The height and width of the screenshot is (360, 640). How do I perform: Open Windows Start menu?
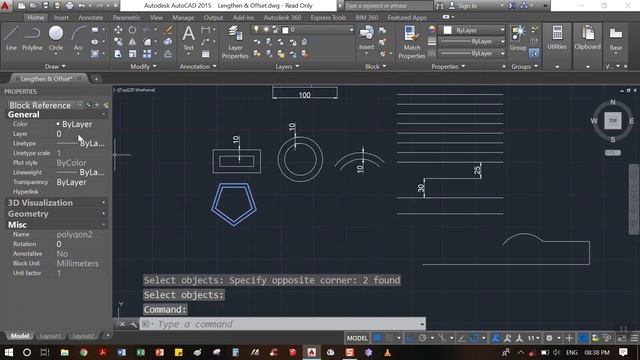pyautogui.click(x=9, y=352)
